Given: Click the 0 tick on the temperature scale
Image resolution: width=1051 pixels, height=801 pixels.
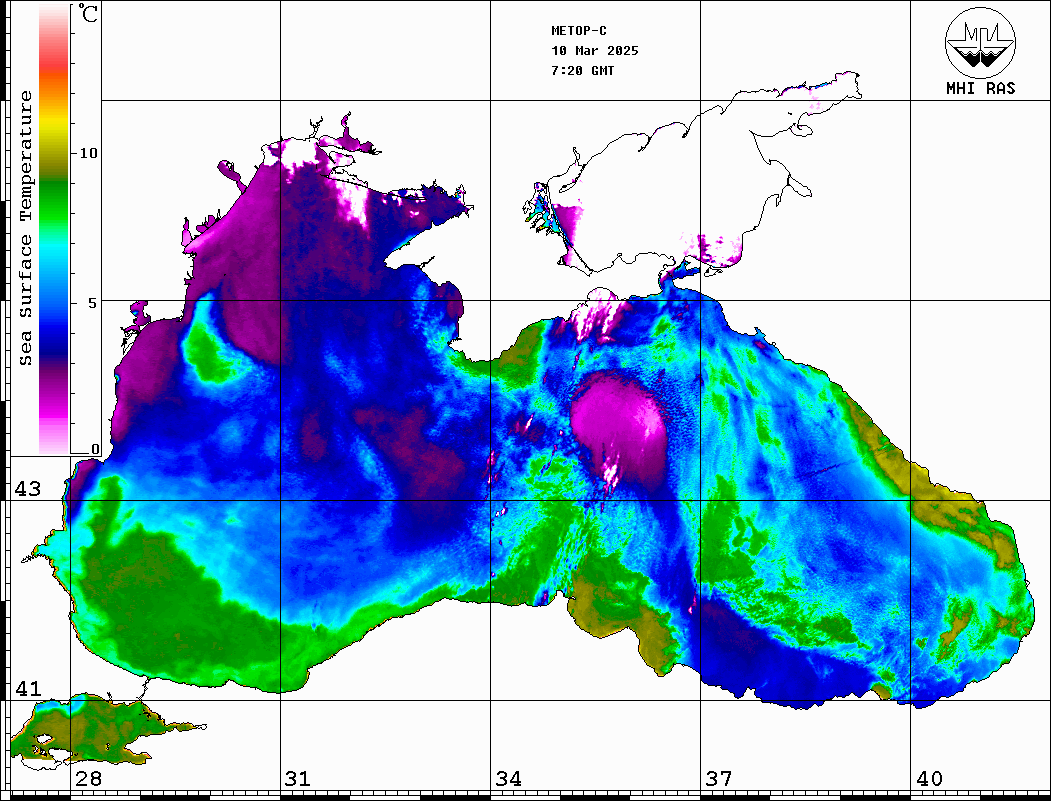Looking at the screenshot, I should pyautogui.click(x=95, y=449).
